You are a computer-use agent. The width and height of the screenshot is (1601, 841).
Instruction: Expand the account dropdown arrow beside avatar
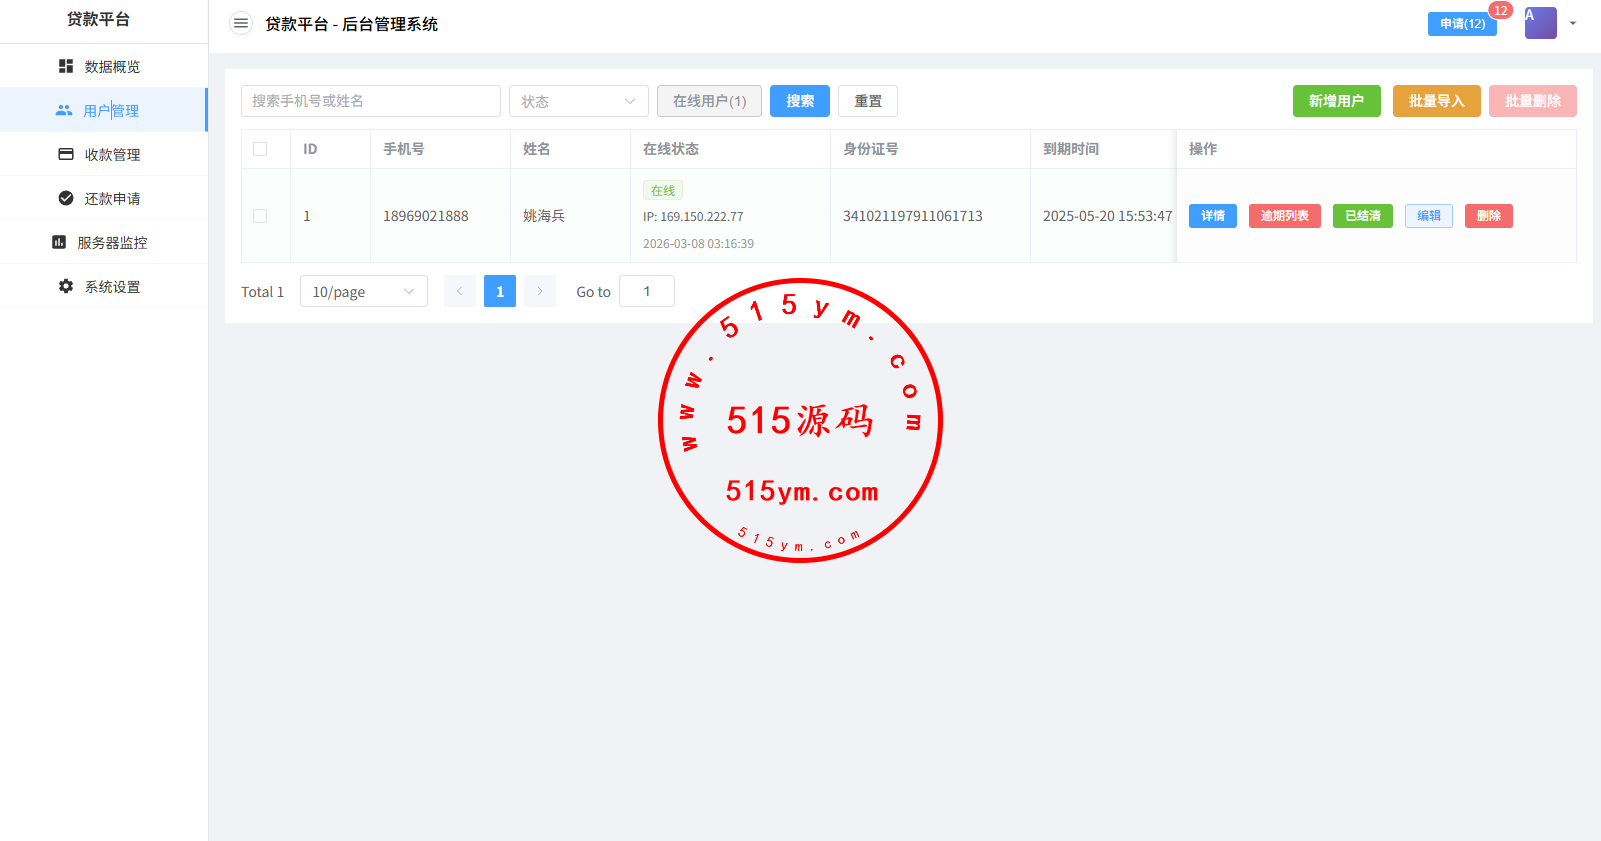tap(1573, 23)
